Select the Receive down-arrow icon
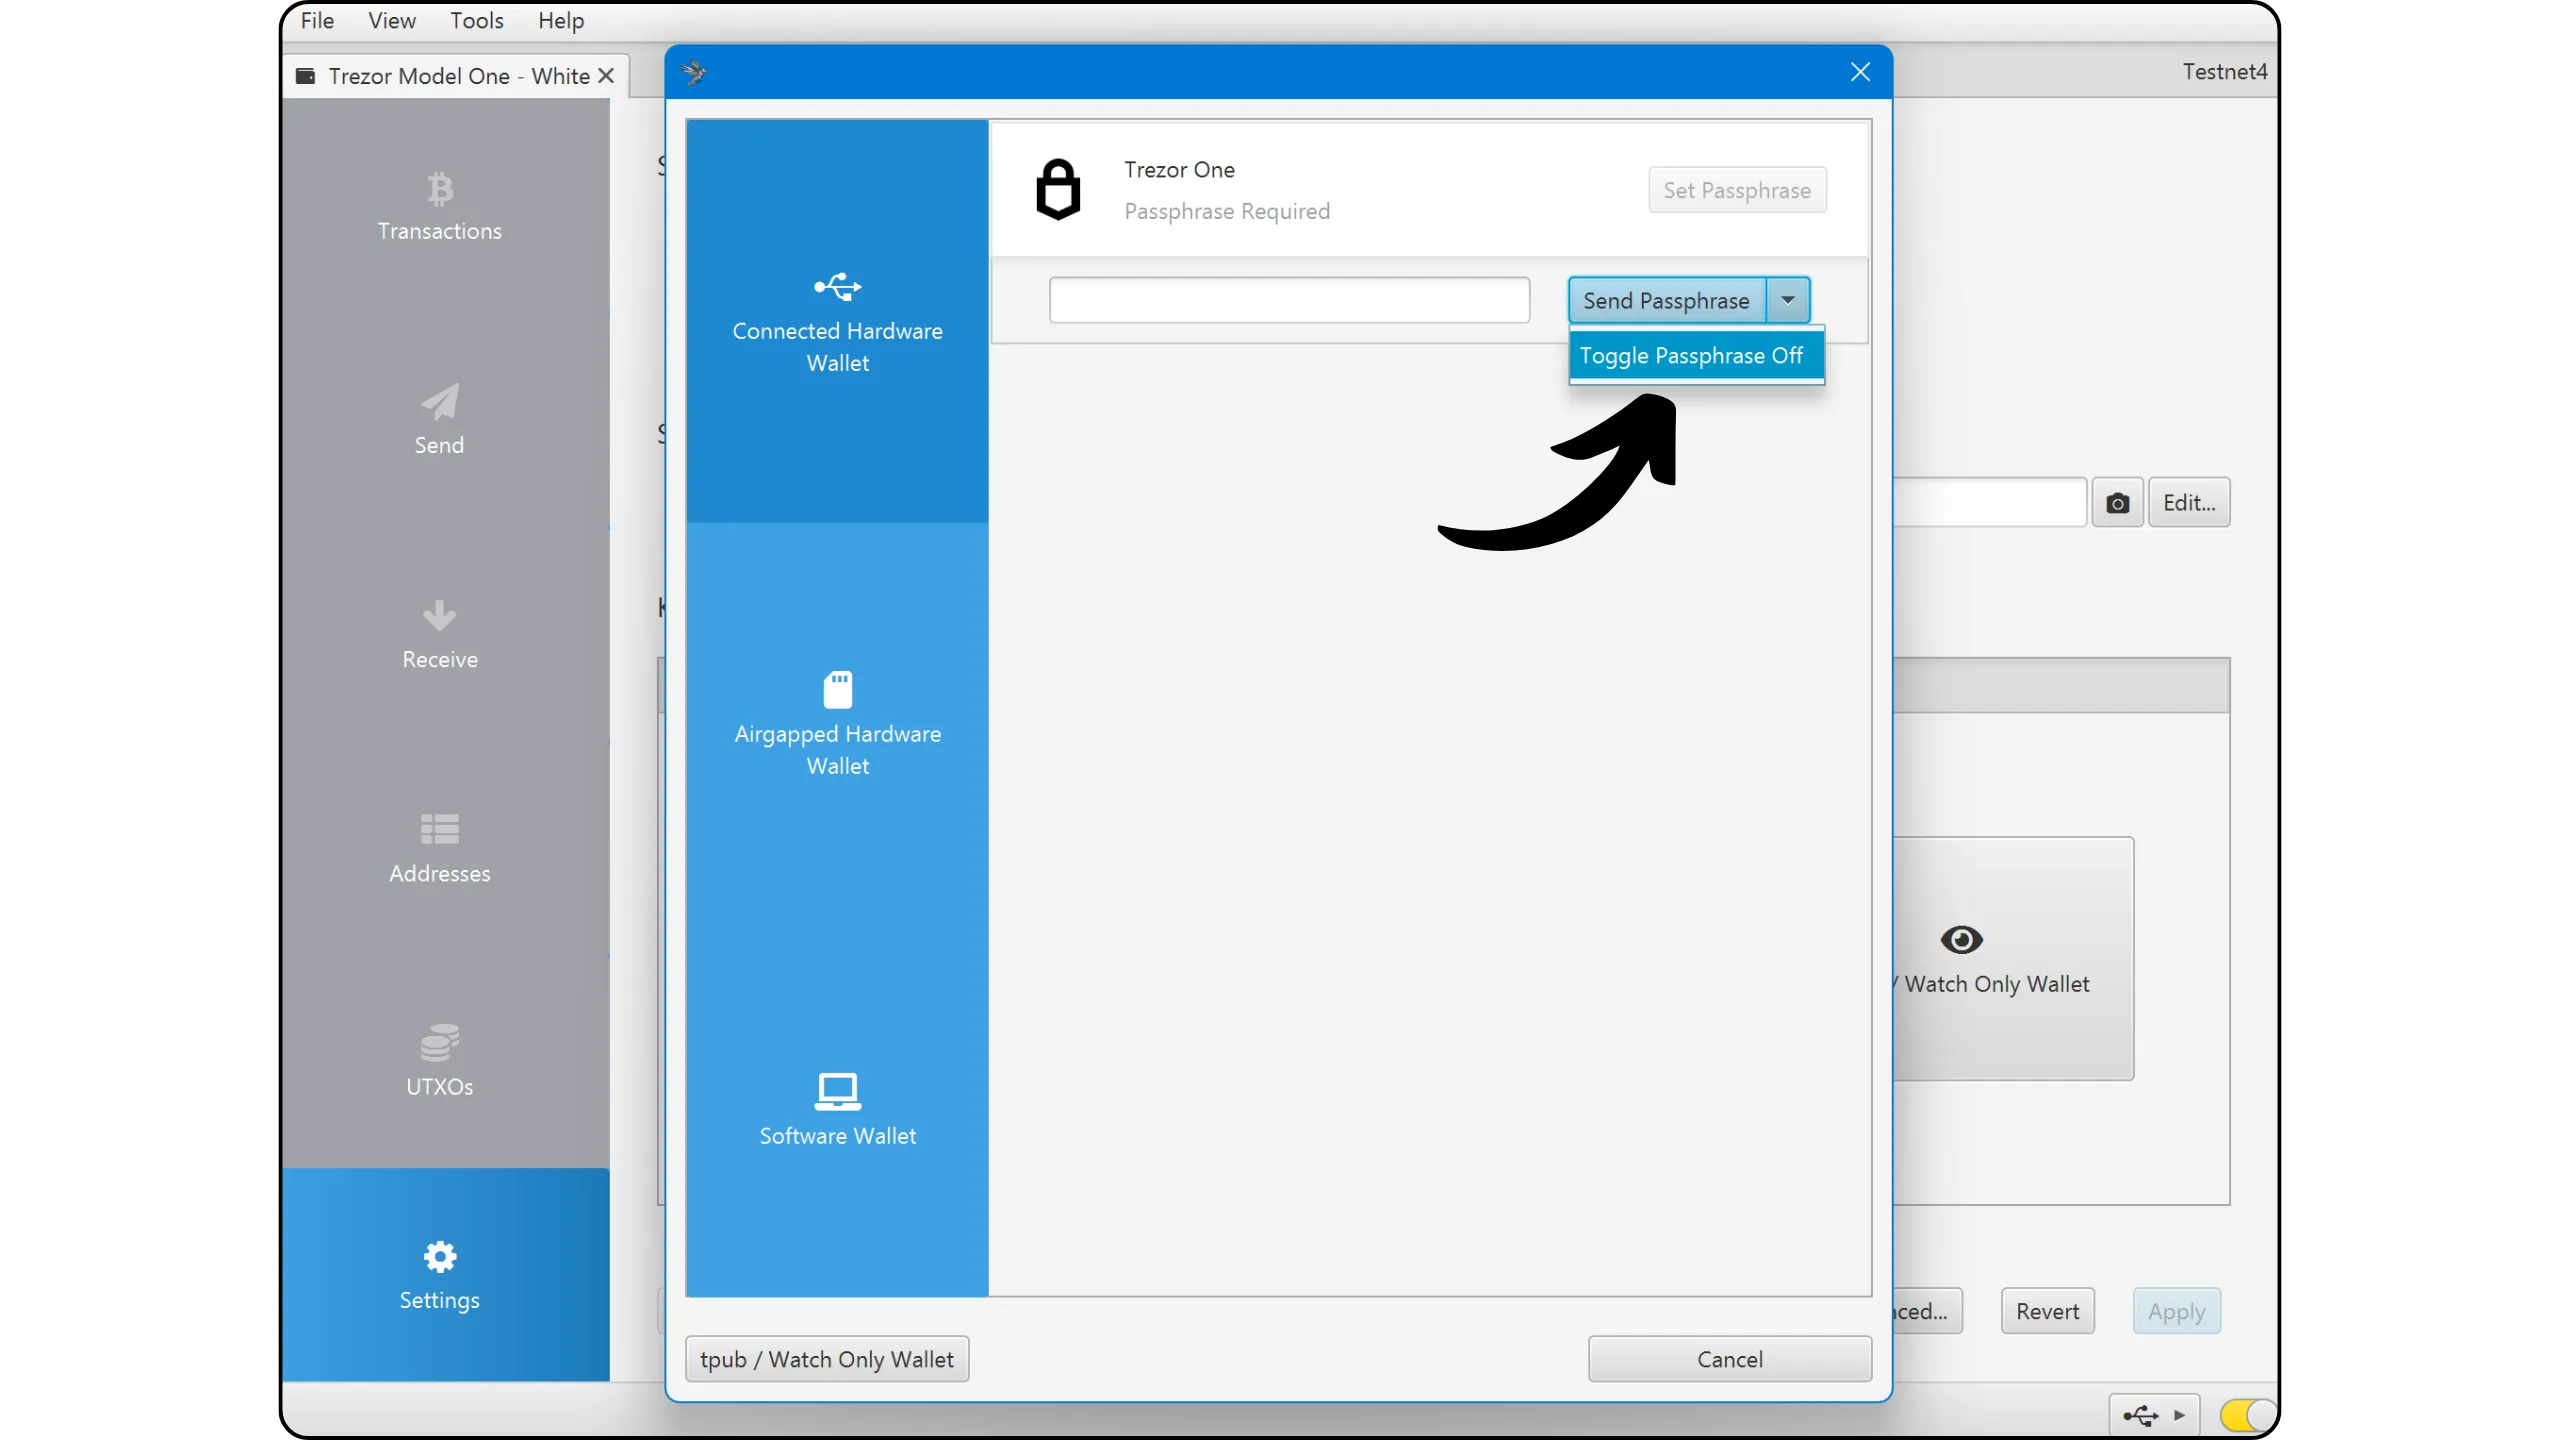2560x1440 pixels. (439, 615)
